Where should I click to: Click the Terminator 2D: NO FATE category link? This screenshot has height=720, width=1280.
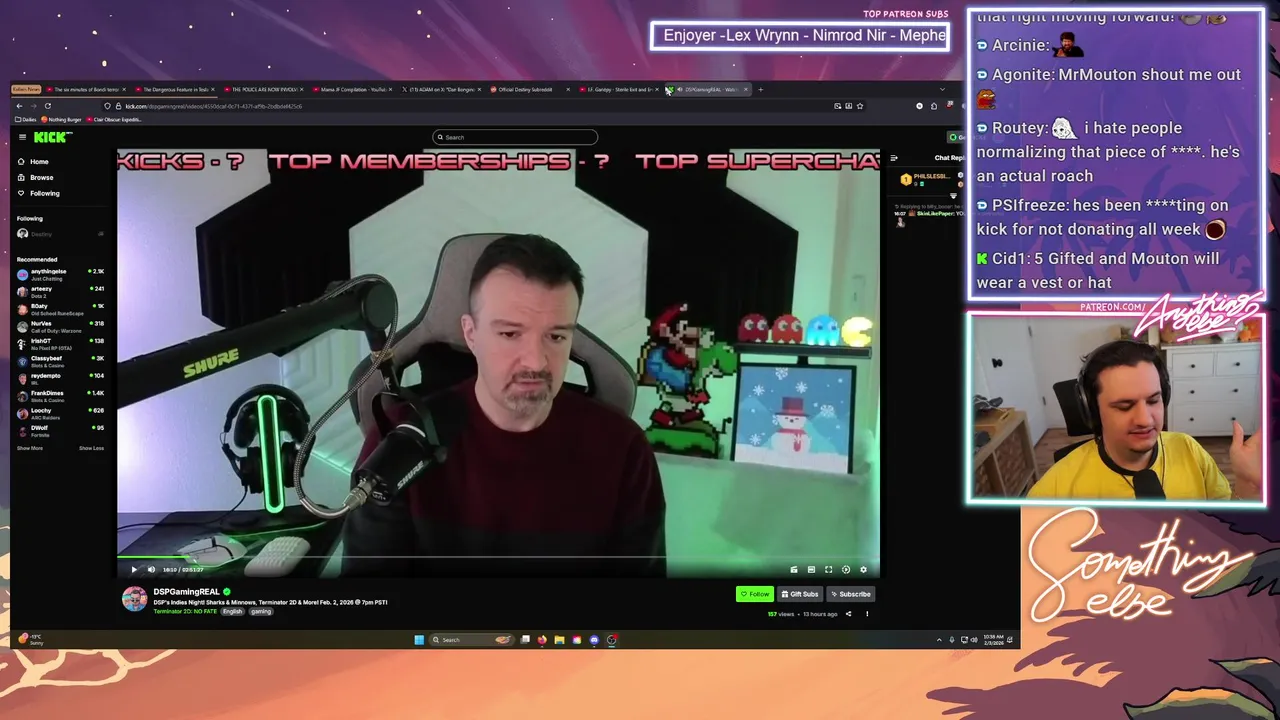185,611
